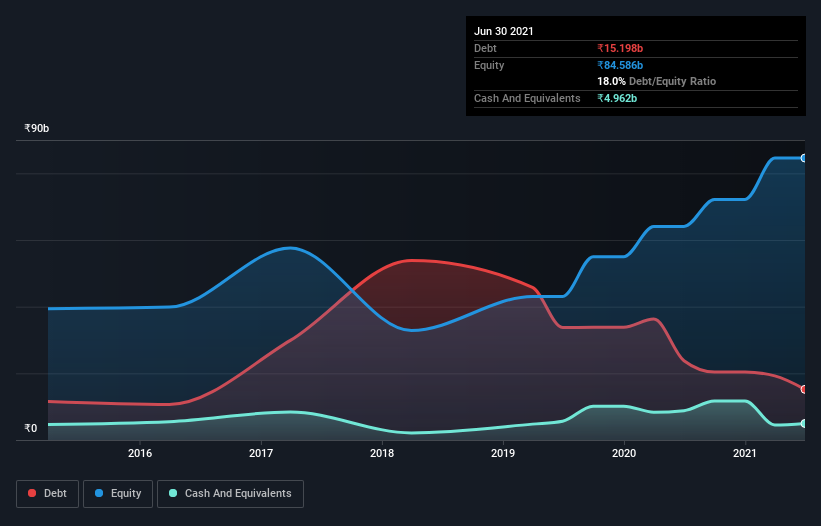Image resolution: width=821 pixels, height=526 pixels.
Task: Click the 2016 x-axis label
Action: [x=140, y=453]
